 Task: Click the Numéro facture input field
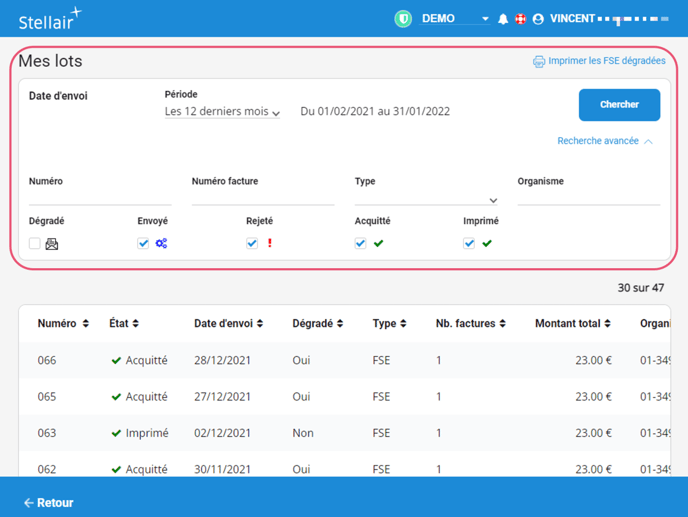point(262,198)
